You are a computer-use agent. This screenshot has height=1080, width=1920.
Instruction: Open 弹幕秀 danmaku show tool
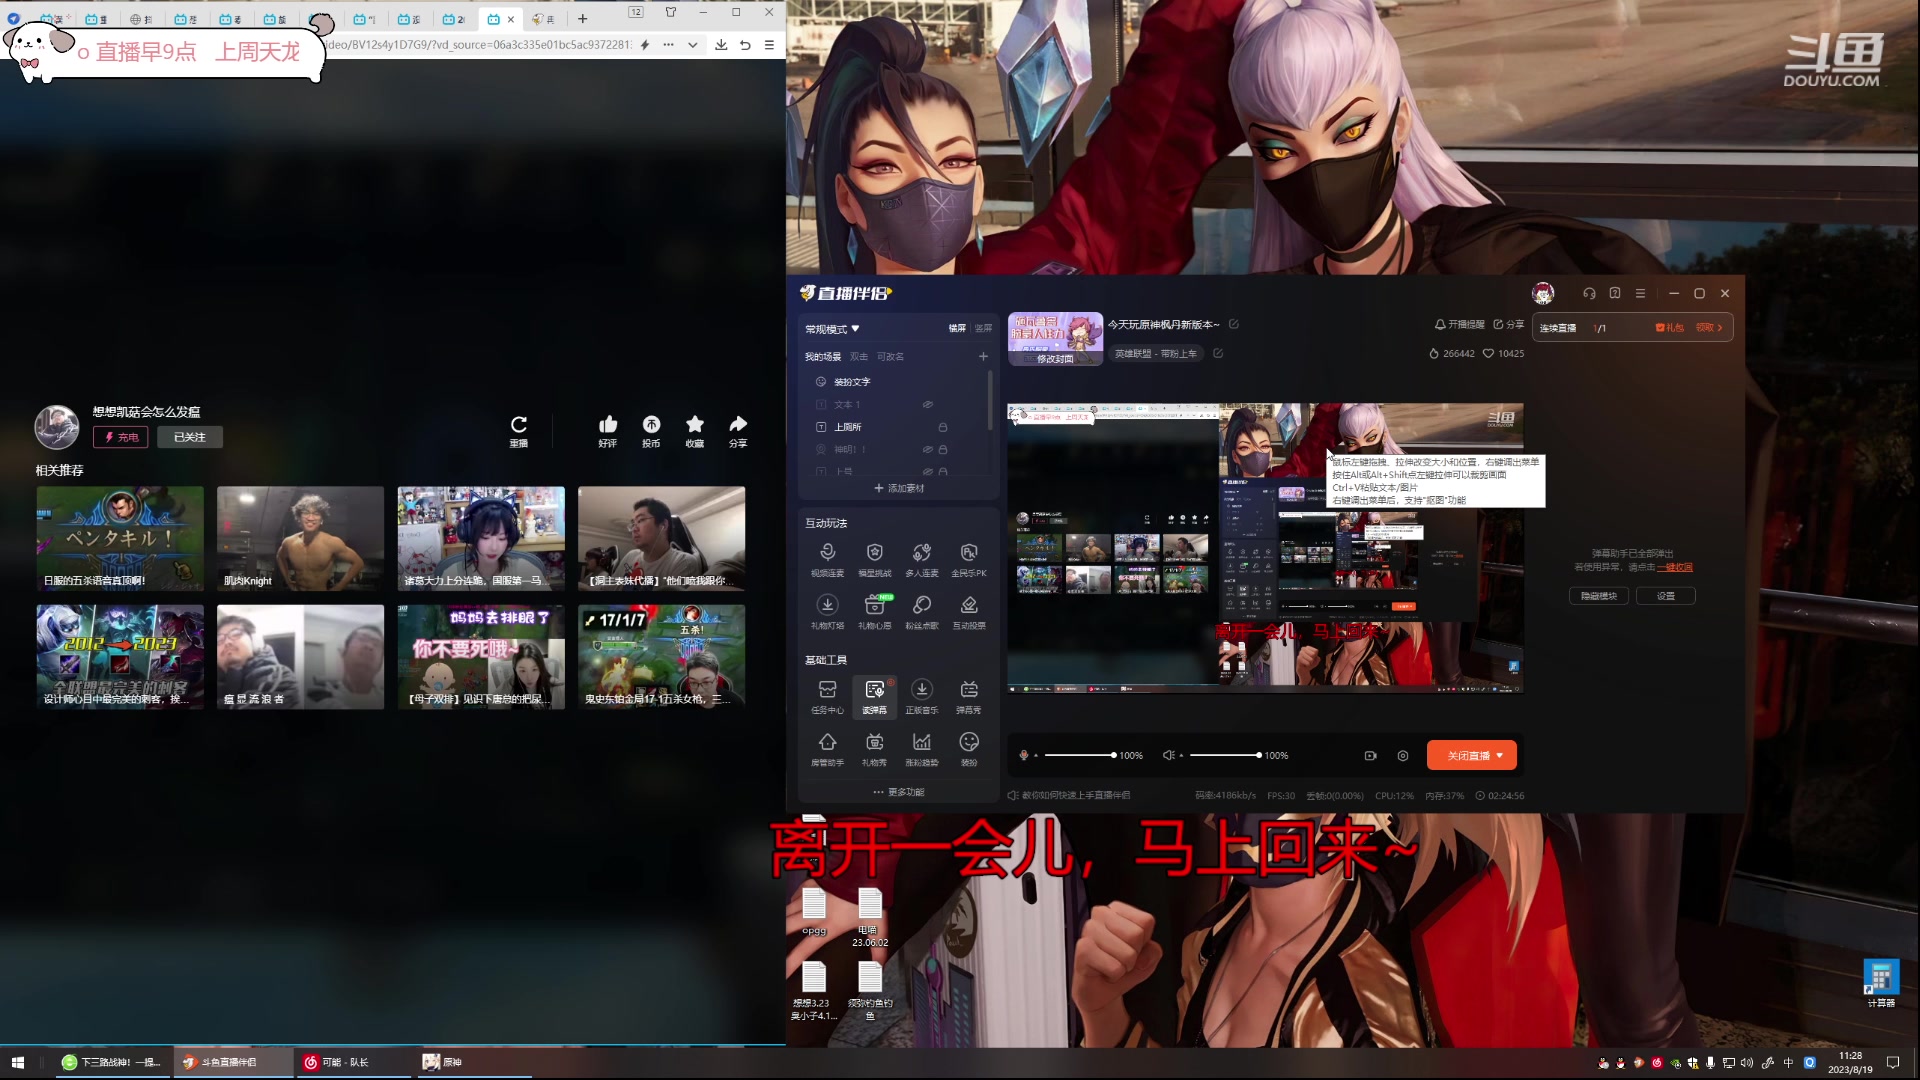(968, 697)
